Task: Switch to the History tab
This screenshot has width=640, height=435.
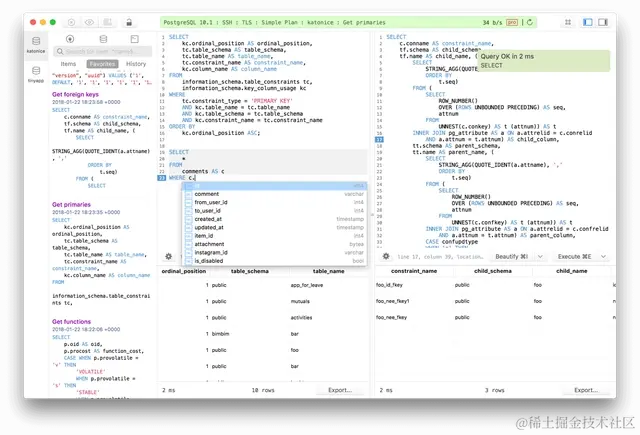Action: pos(136,64)
